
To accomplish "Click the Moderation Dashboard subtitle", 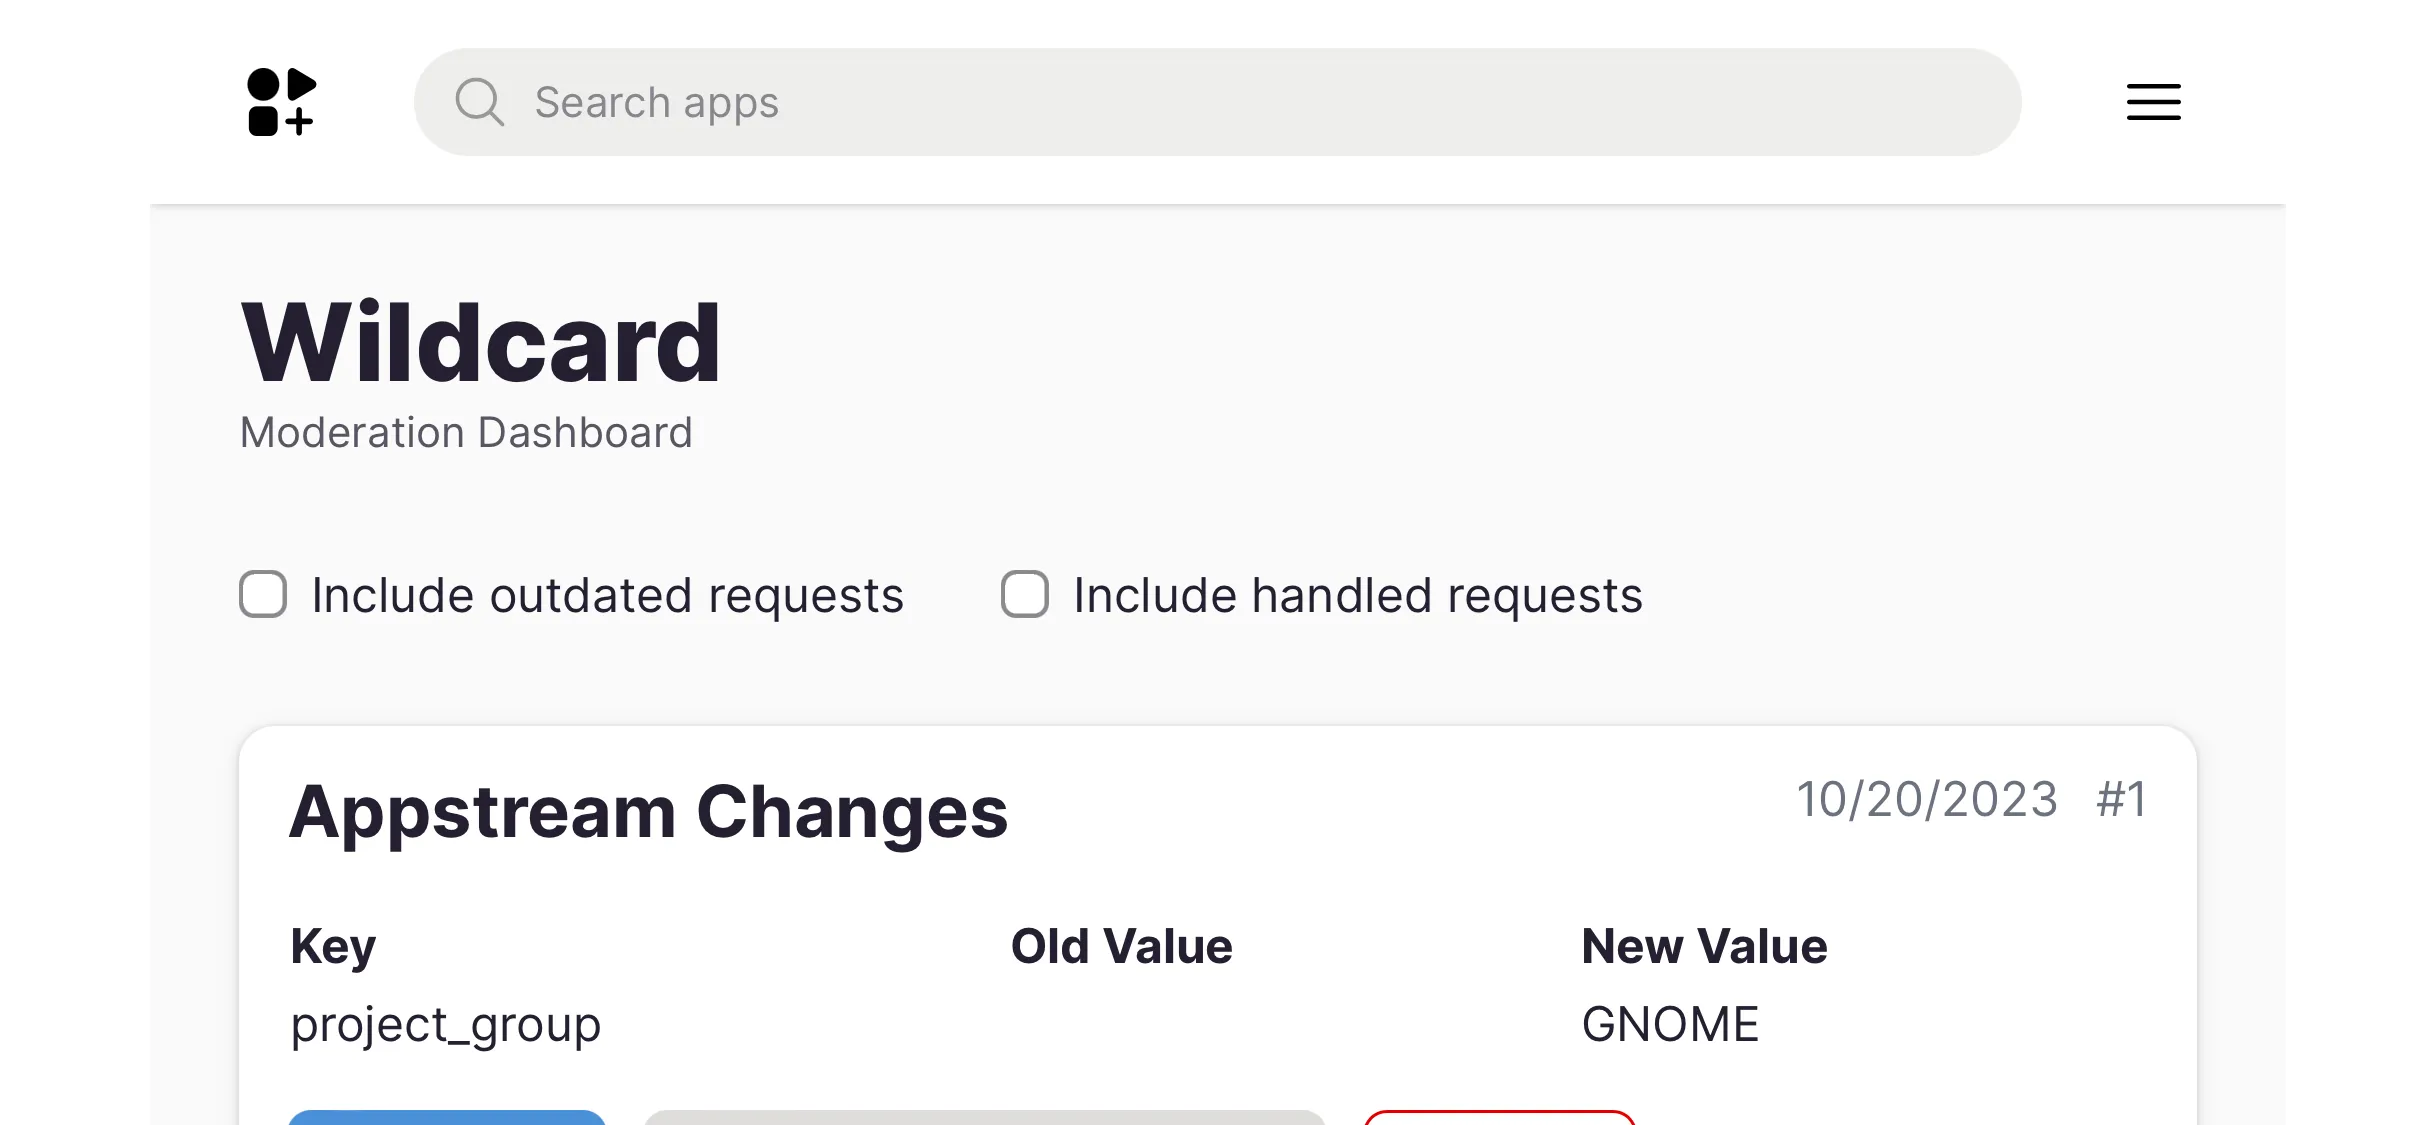I will point(466,433).
